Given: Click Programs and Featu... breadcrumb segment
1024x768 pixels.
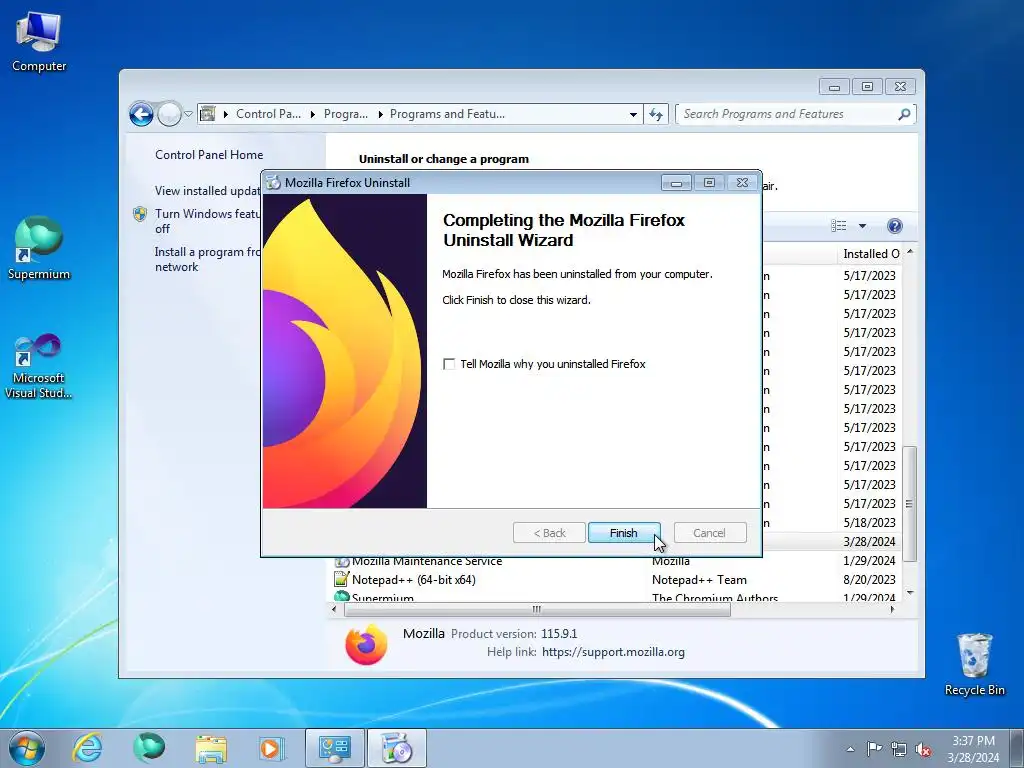Looking at the screenshot, I should click(447, 114).
